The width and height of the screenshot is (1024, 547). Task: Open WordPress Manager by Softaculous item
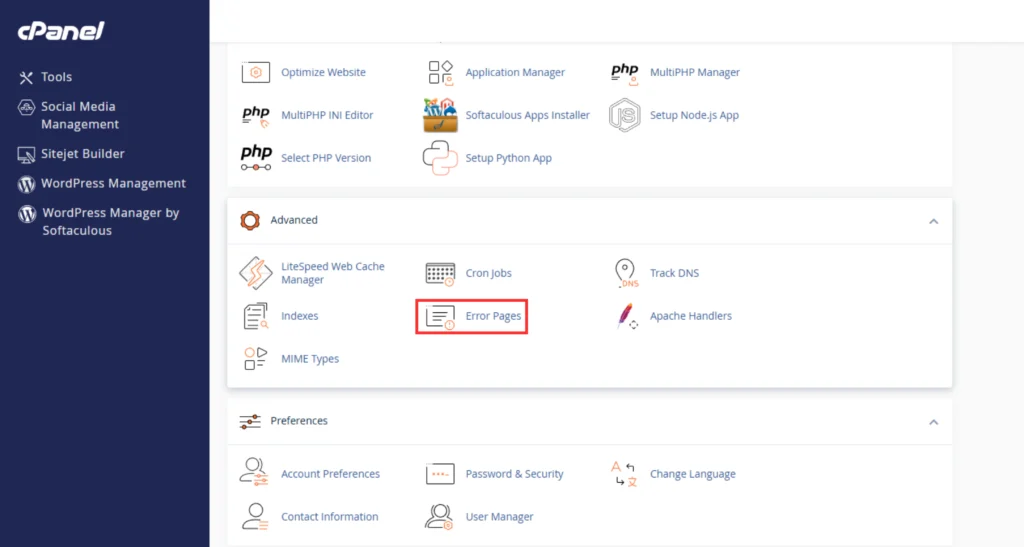click(110, 222)
